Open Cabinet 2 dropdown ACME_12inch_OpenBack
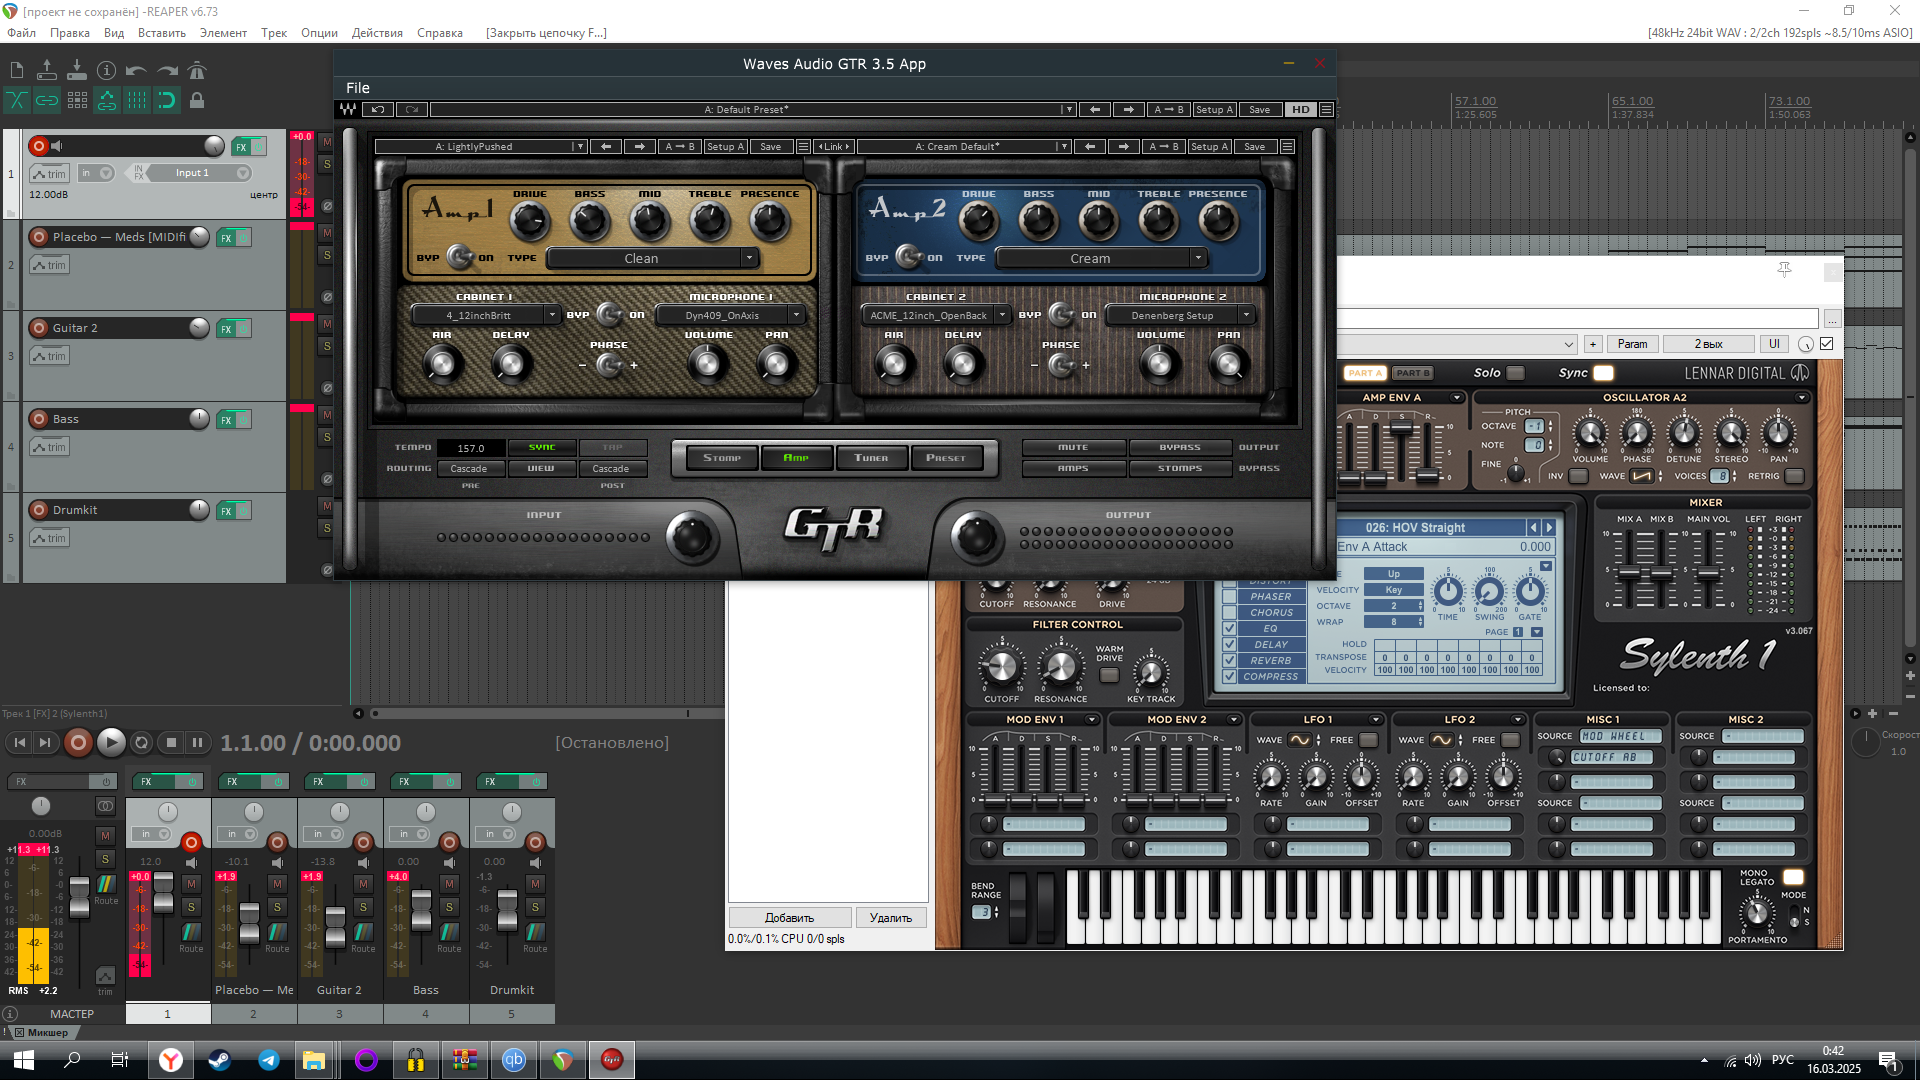 tap(935, 315)
